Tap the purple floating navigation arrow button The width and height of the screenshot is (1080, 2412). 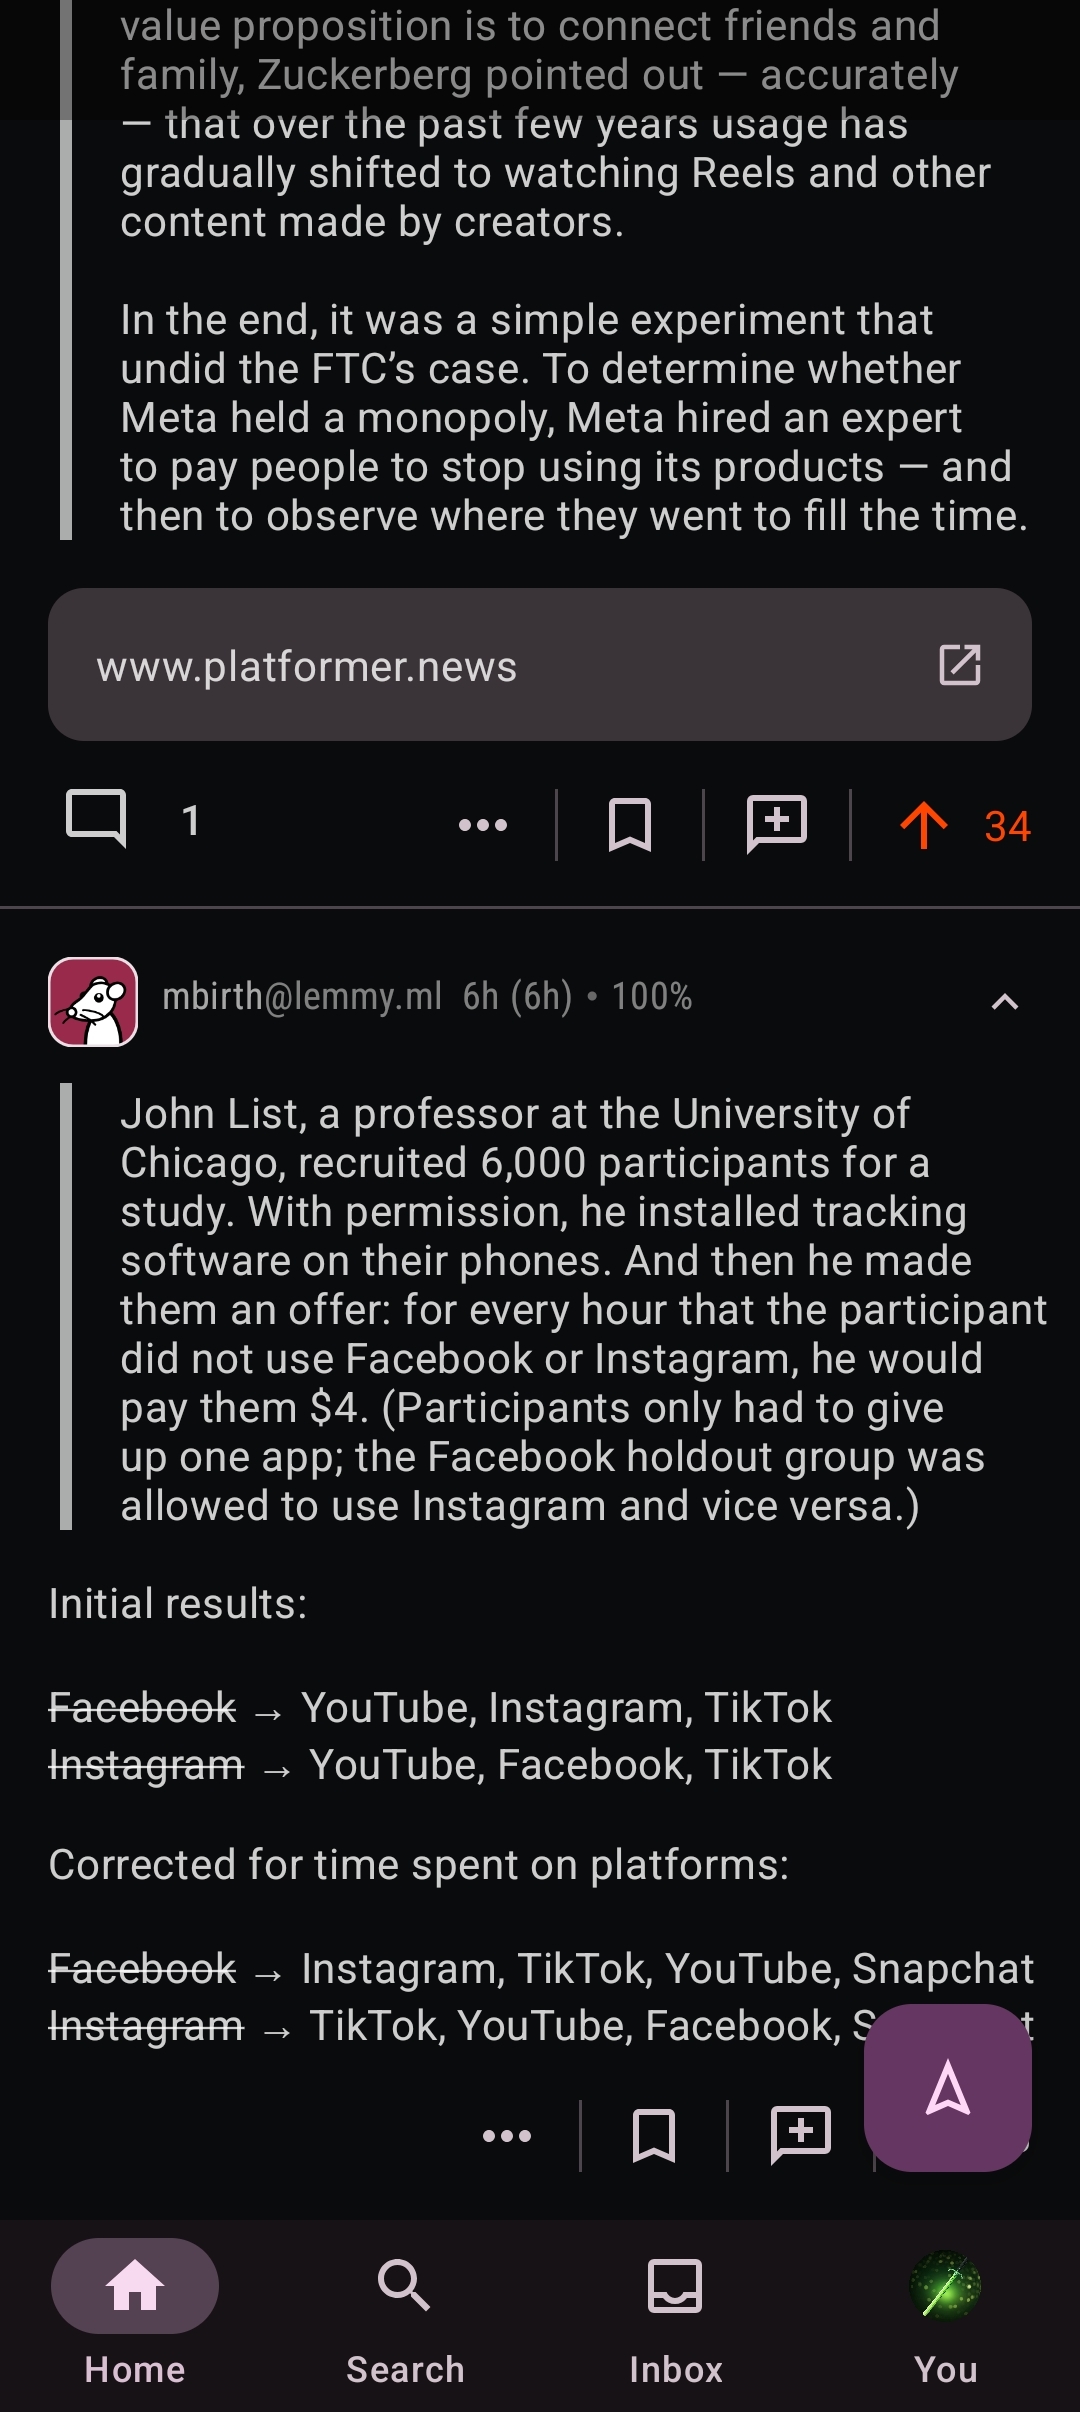[948, 2088]
